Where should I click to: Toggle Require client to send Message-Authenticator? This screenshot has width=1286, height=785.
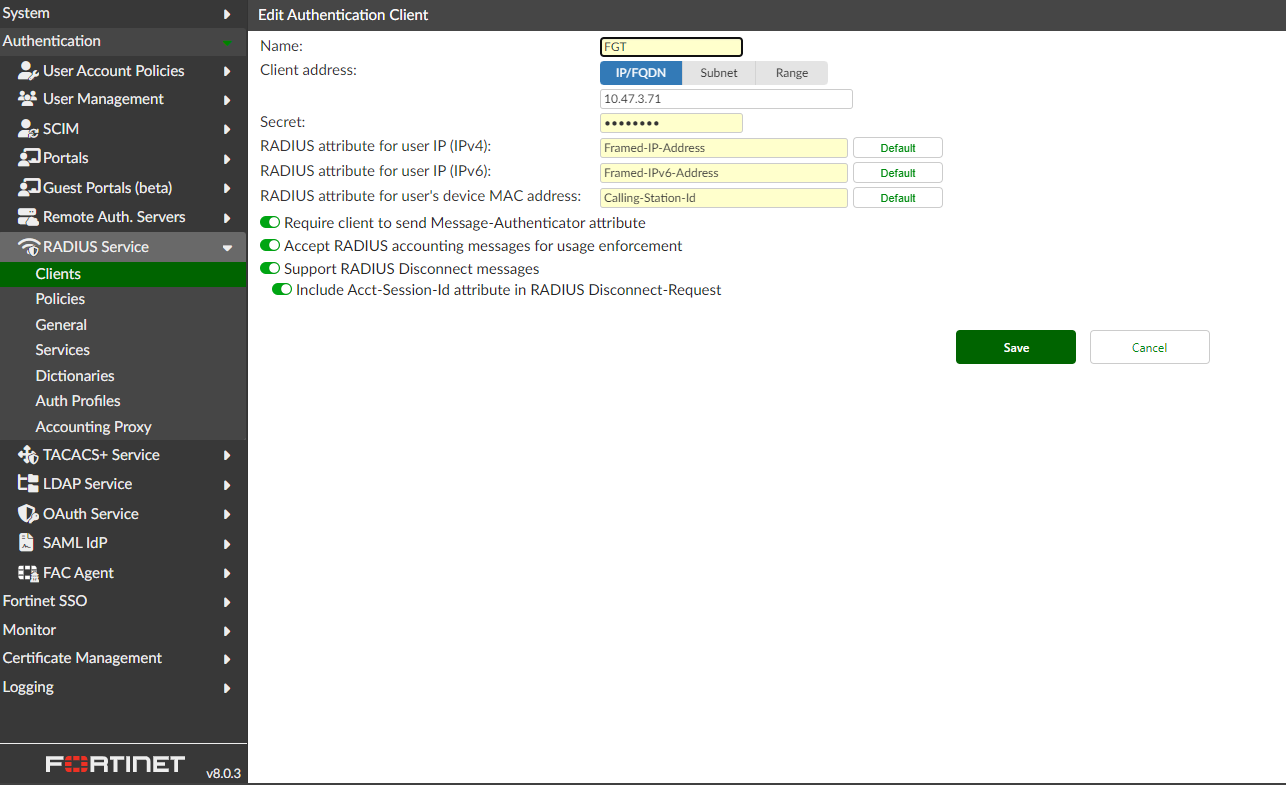click(270, 223)
